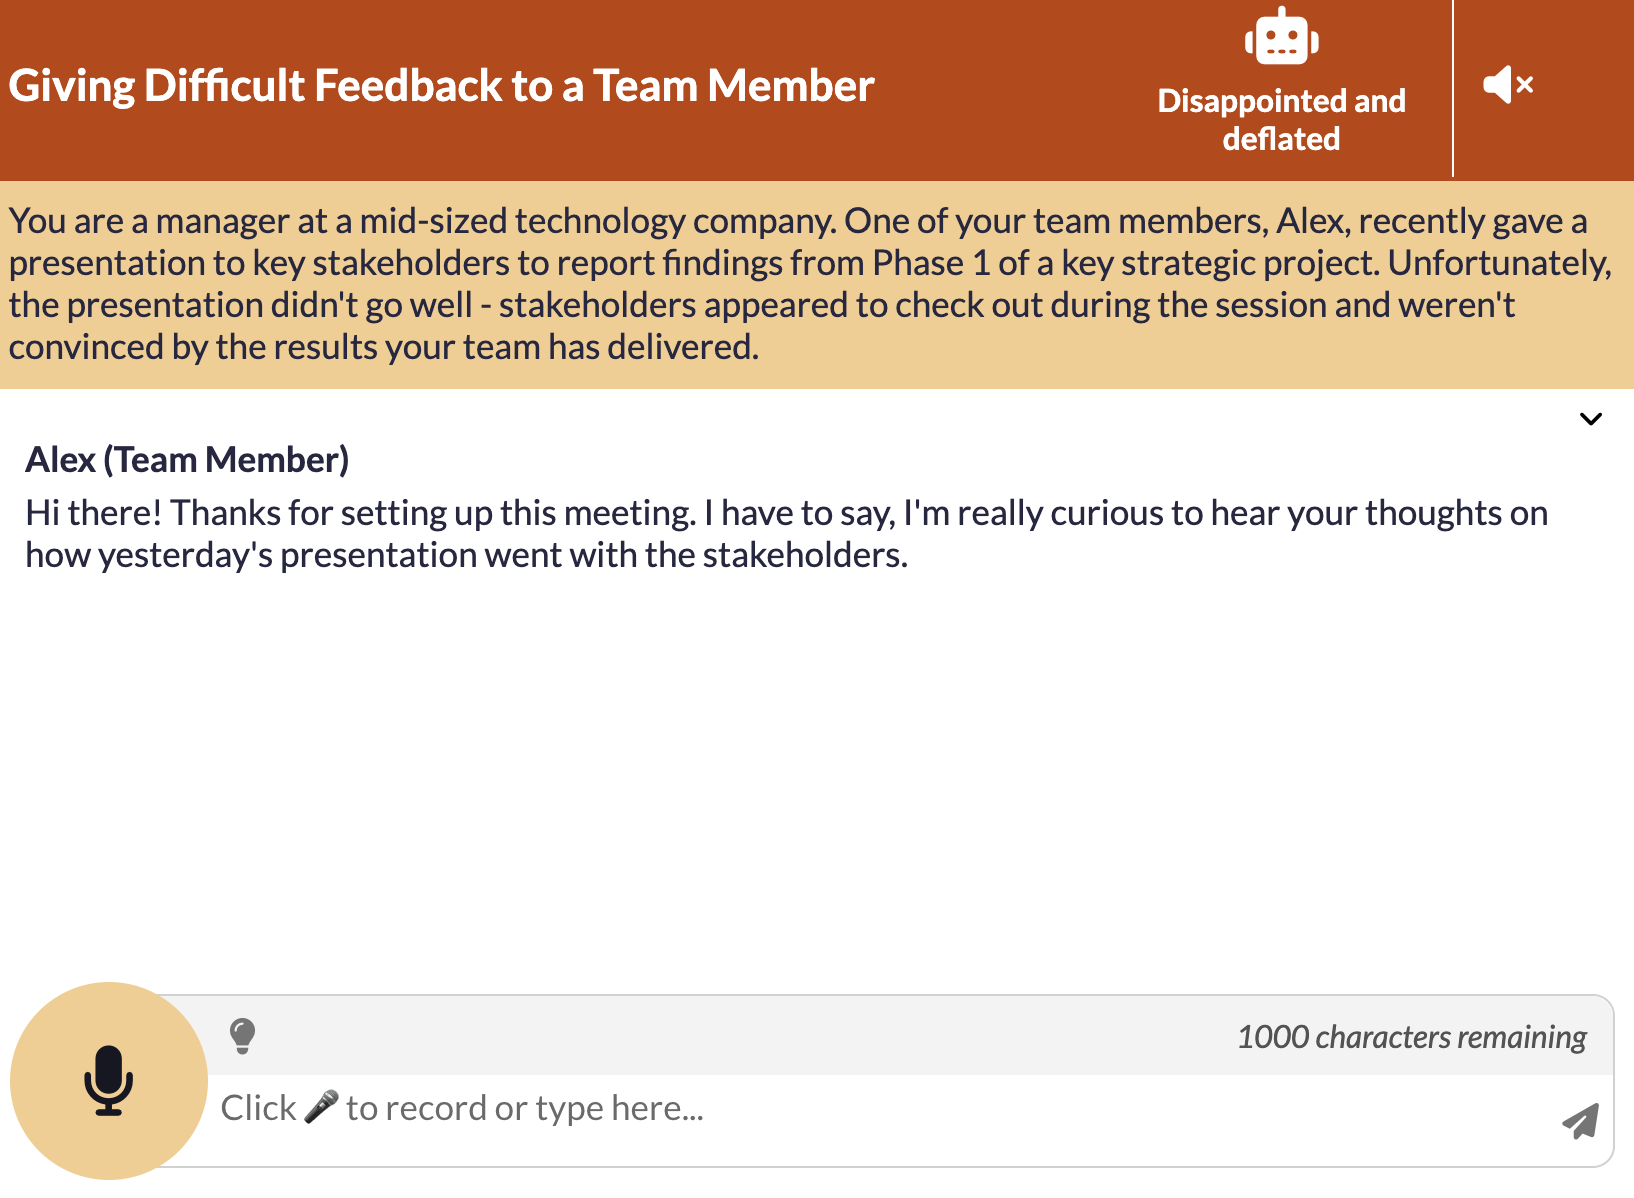The height and width of the screenshot is (1198, 1634).
Task: Click the "1000 characters remaining" counter
Action: pos(1411,1037)
